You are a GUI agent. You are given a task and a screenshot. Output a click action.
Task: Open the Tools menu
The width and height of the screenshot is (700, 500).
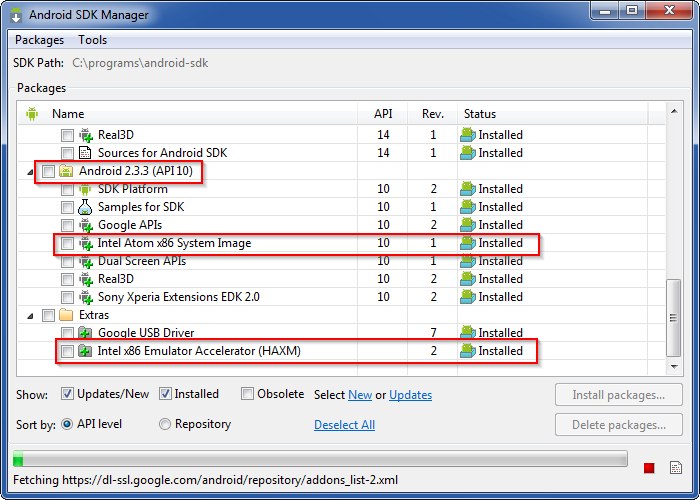click(x=92, y=40)
